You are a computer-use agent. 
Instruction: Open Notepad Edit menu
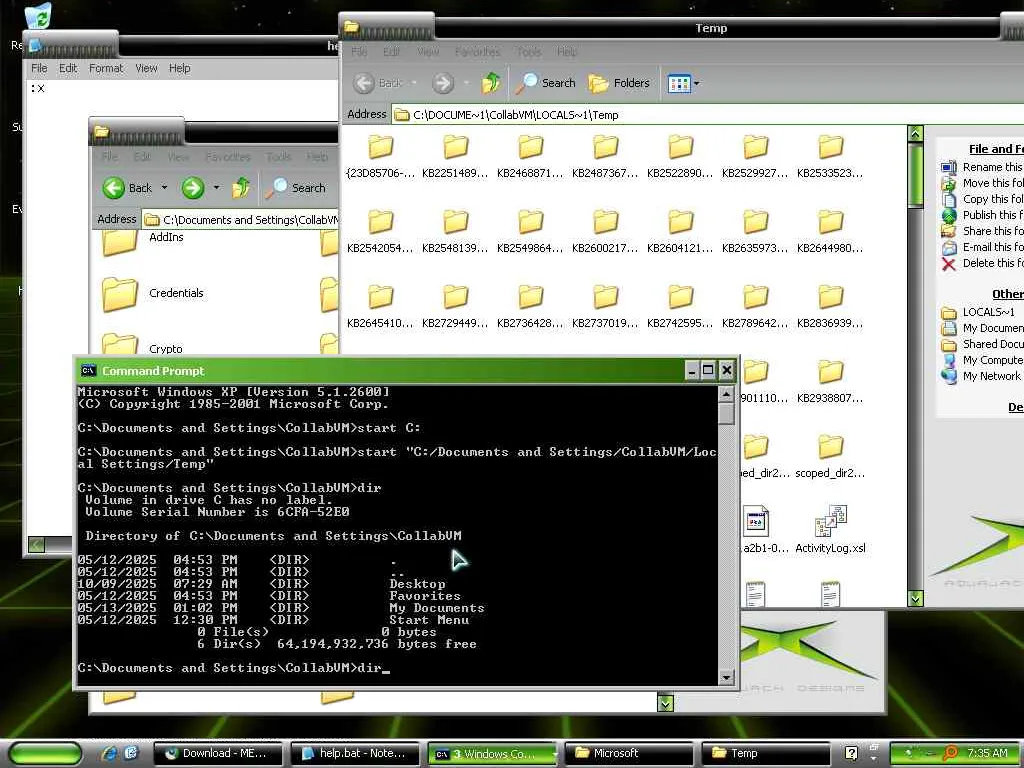click(68, 68)
